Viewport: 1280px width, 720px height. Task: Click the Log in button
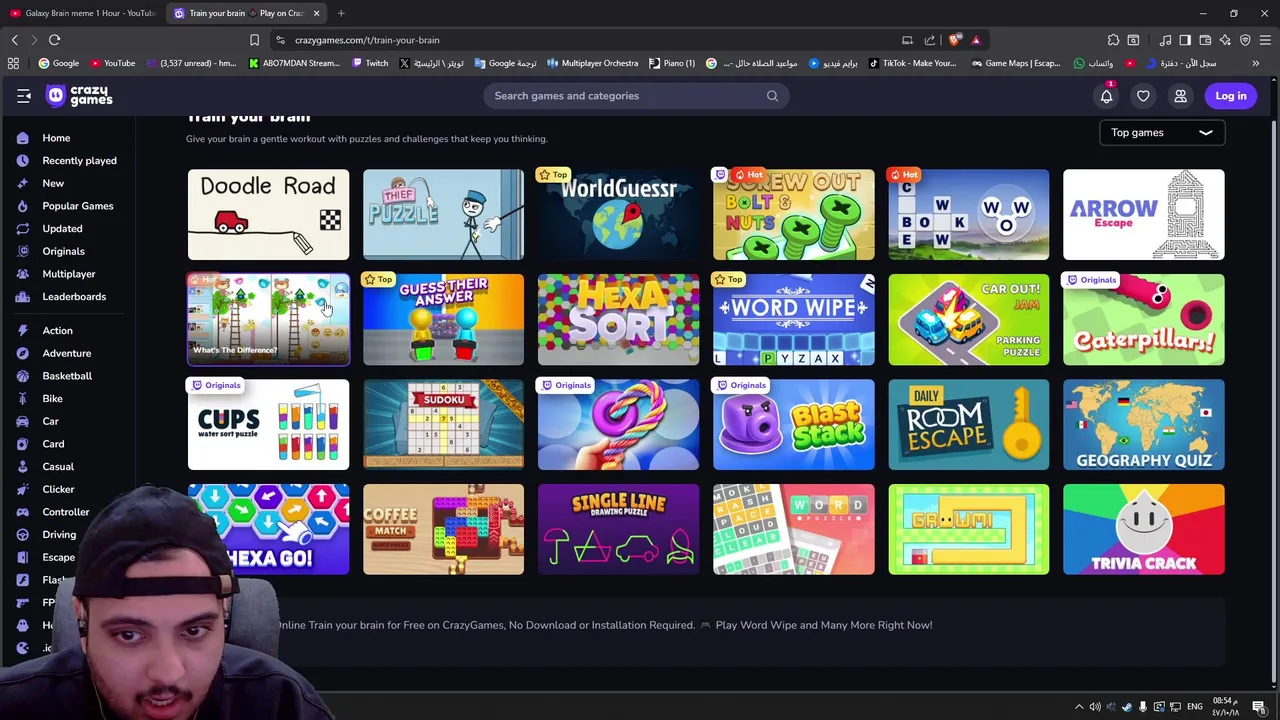(x=1231, y=96)
